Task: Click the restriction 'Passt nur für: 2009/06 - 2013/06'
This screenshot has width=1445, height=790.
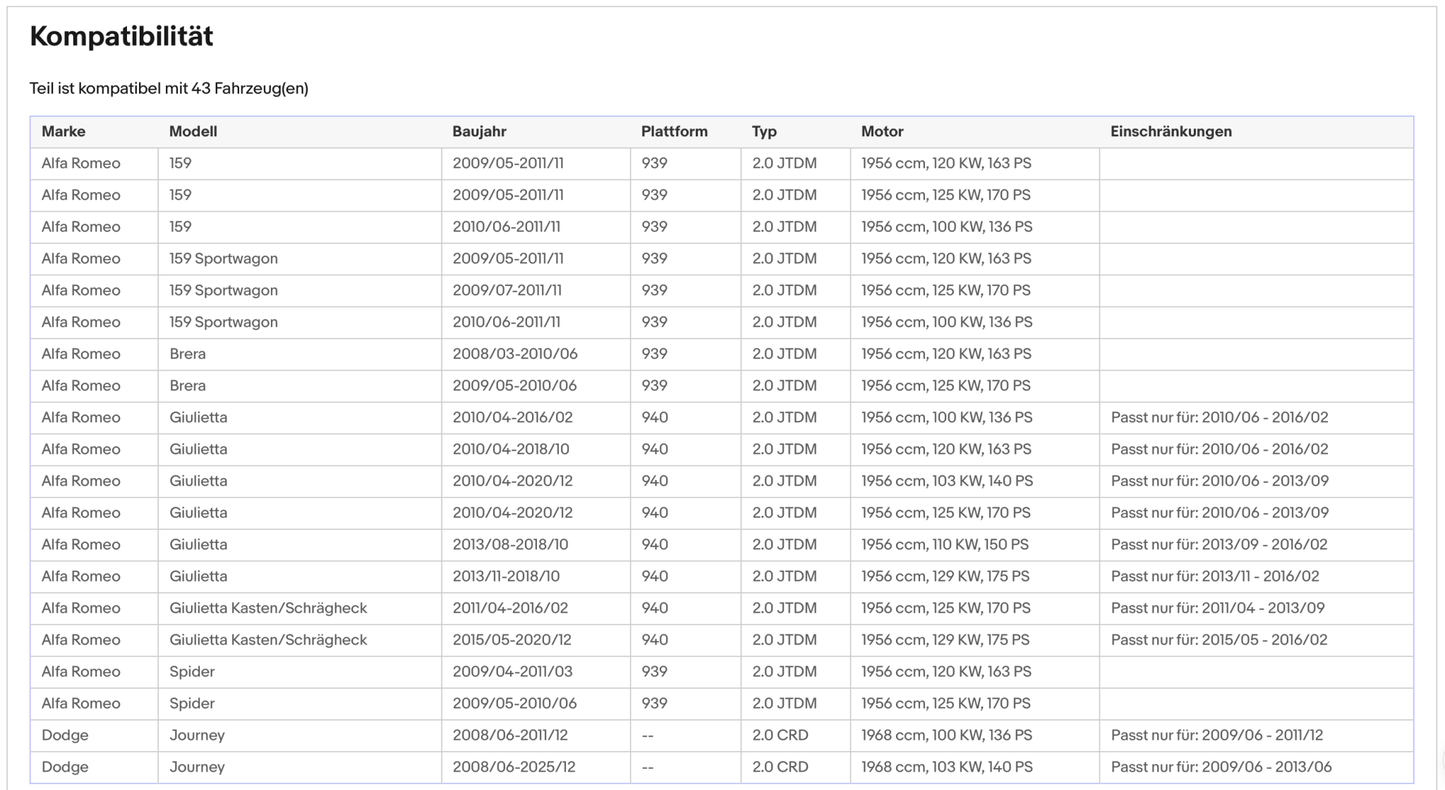Action: [x=1221, y=767]
